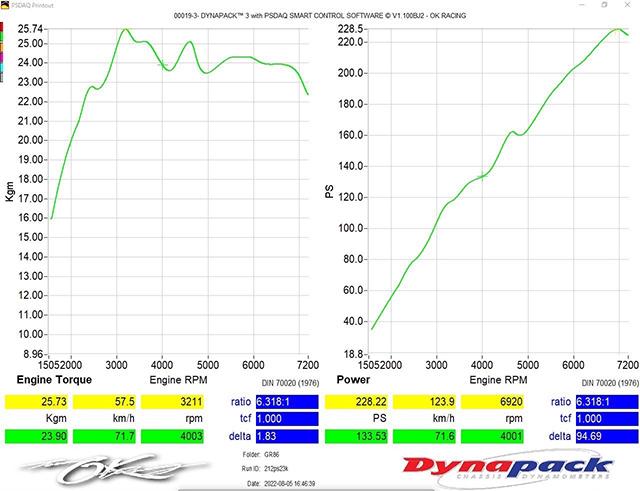Click the PS axis label on power graph
640x491 pixels.
pos(329,191)
